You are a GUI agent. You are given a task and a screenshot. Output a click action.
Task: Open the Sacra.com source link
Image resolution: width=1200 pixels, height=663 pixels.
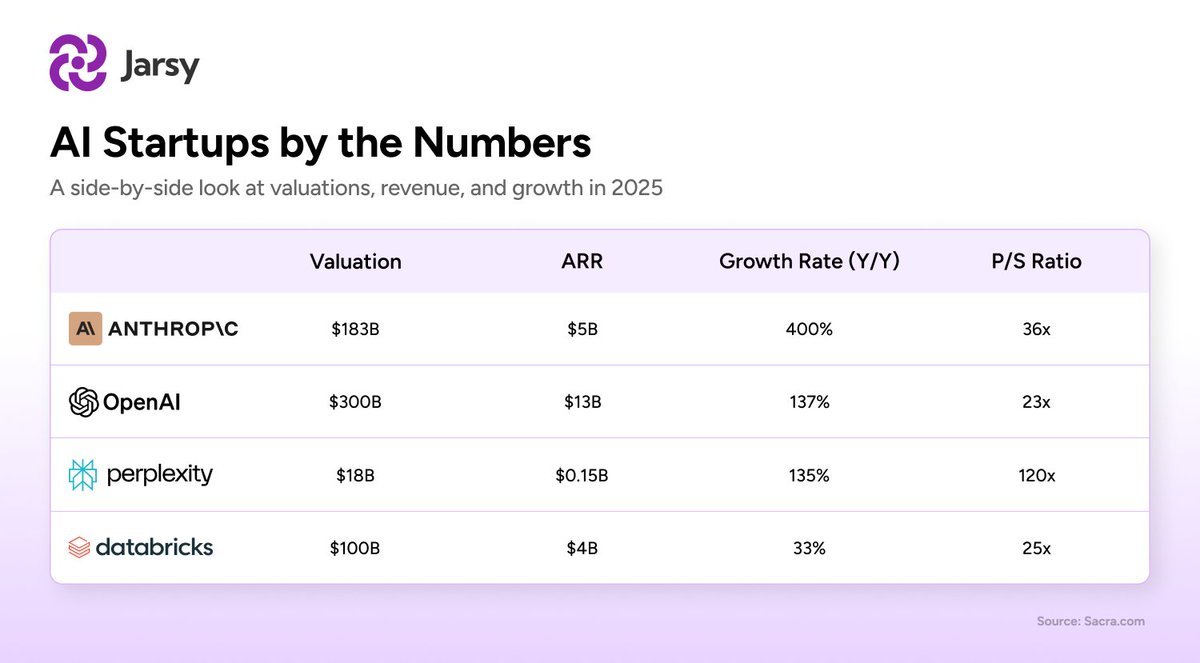(x=1090, y=621)
